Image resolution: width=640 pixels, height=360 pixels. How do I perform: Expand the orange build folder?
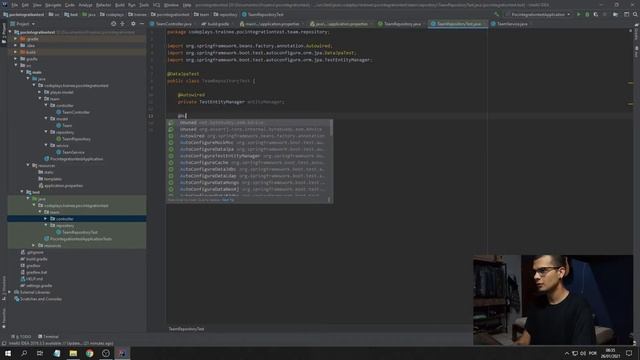coord(16,52)
